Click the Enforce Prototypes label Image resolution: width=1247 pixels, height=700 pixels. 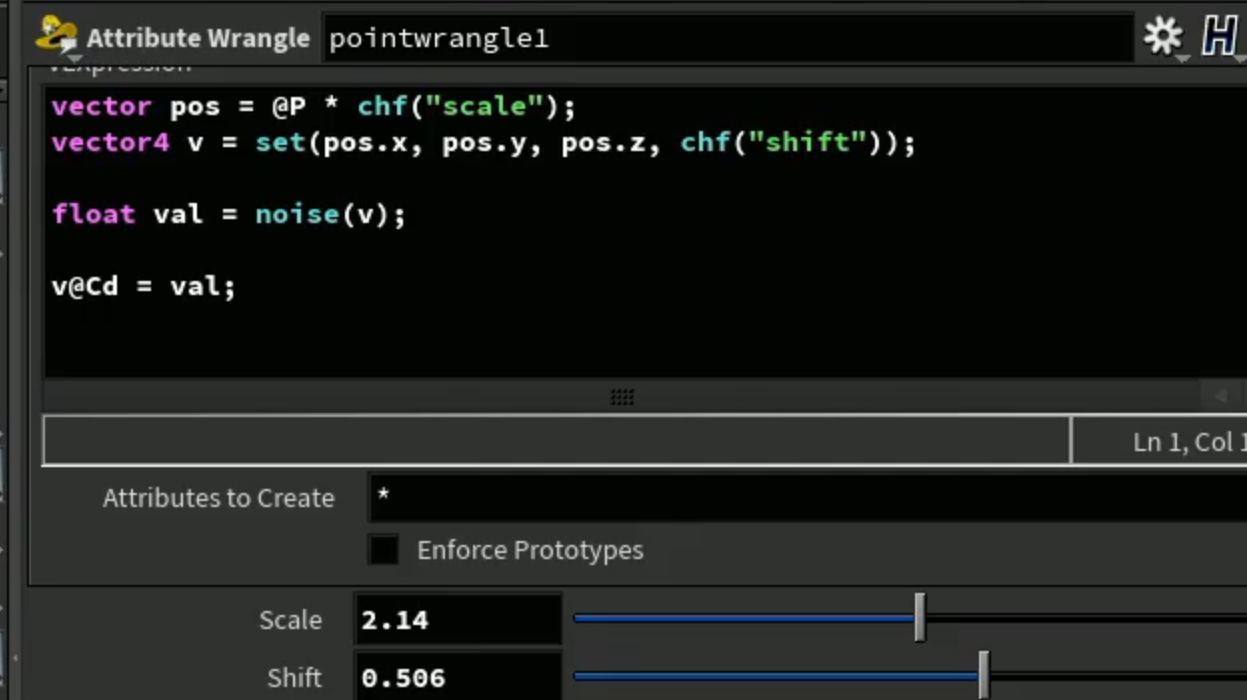pyautogui.click(x=530, y=550)
